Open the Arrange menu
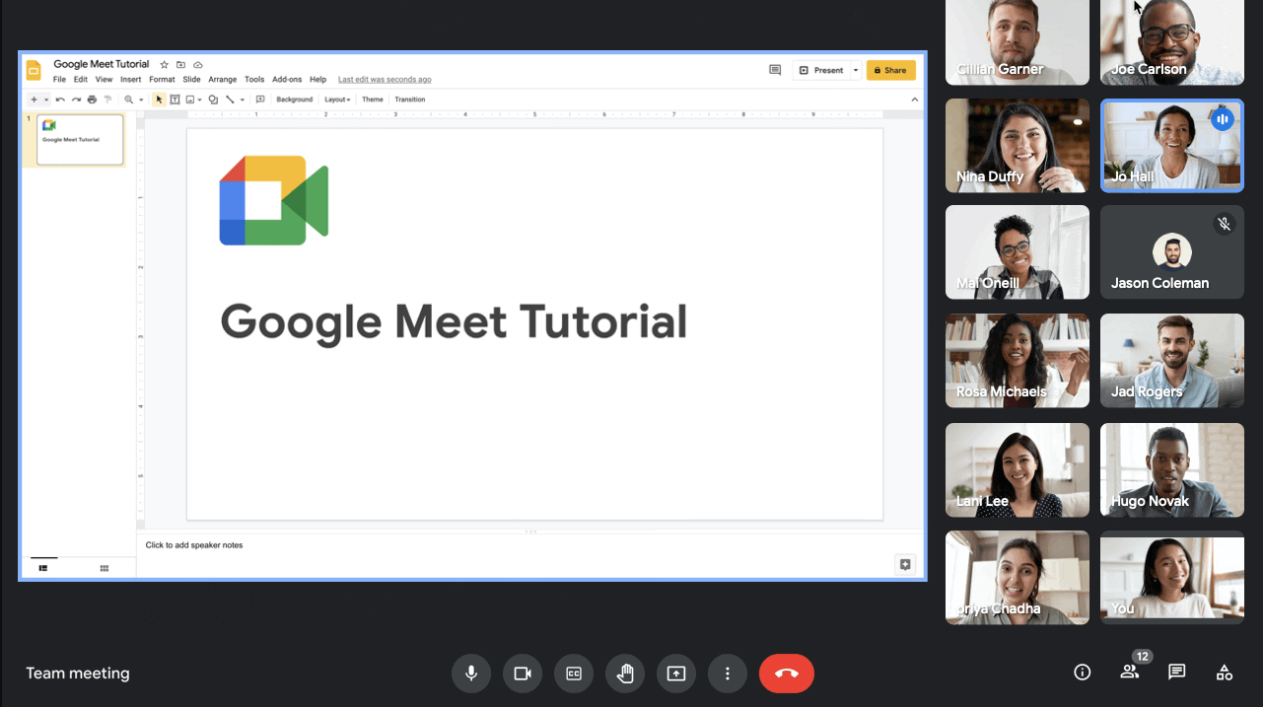 coord(222,80)
